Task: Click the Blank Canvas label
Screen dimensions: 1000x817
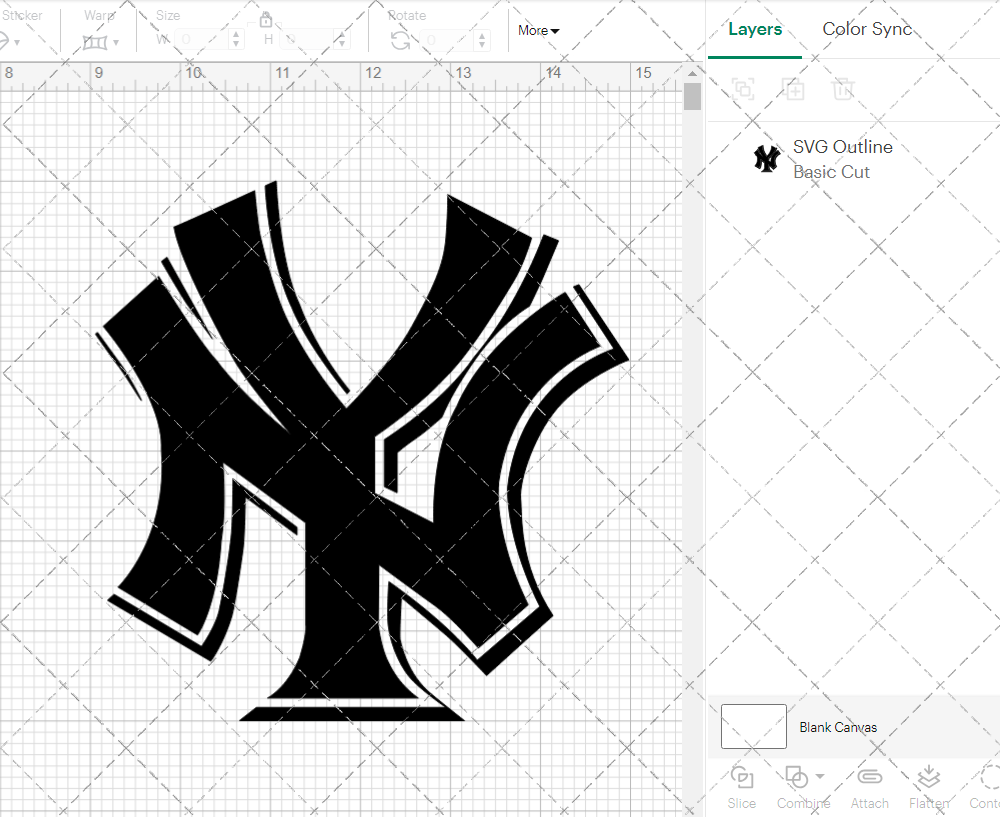Action: 838,727
